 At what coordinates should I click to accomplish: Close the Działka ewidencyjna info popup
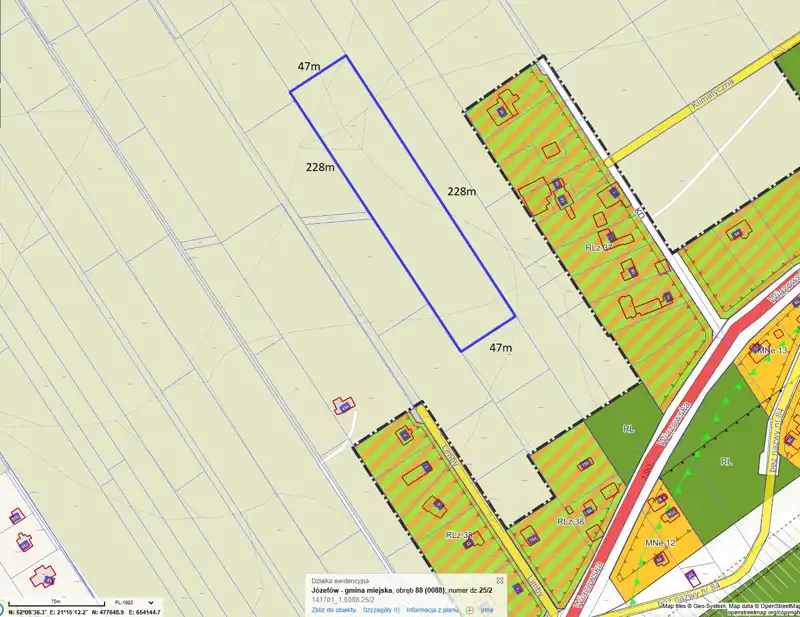coord(500,580)
